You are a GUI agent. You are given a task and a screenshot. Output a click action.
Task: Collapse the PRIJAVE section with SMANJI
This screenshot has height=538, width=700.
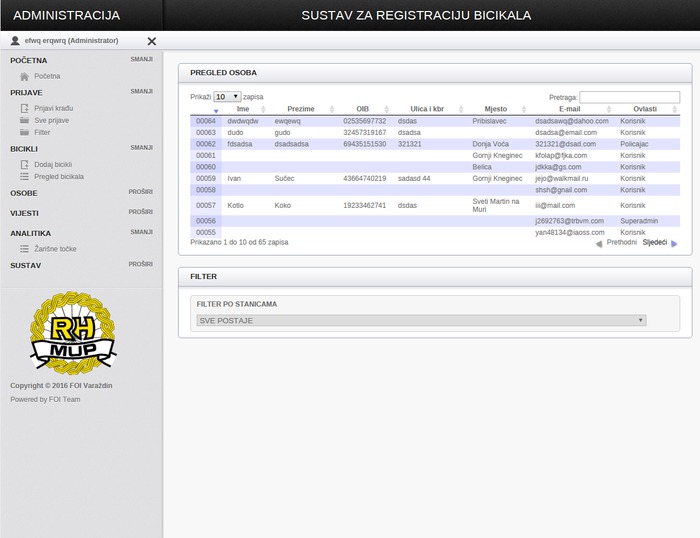[x=142, y=92]
